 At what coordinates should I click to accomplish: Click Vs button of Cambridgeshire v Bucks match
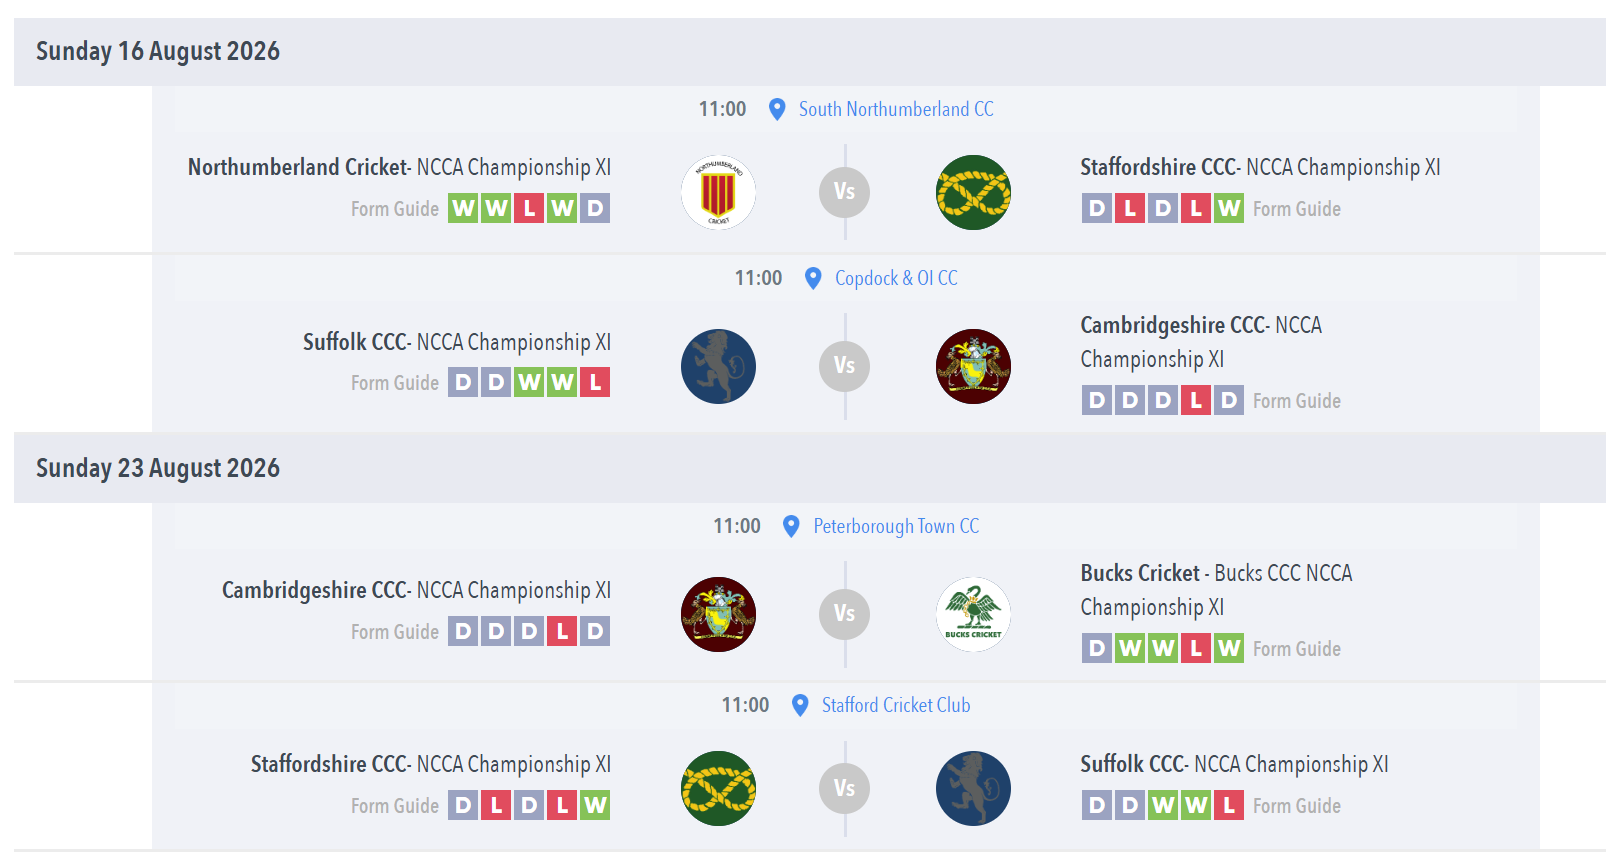tap(844, 613)
